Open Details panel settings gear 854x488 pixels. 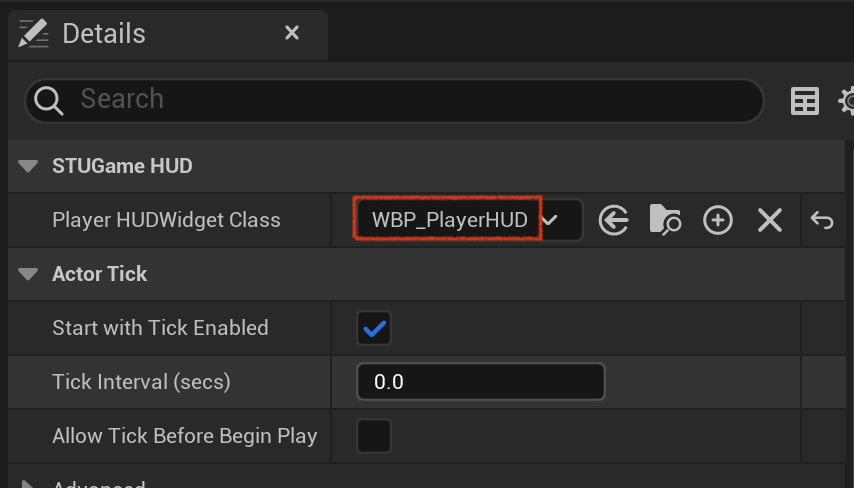point(846,101)
